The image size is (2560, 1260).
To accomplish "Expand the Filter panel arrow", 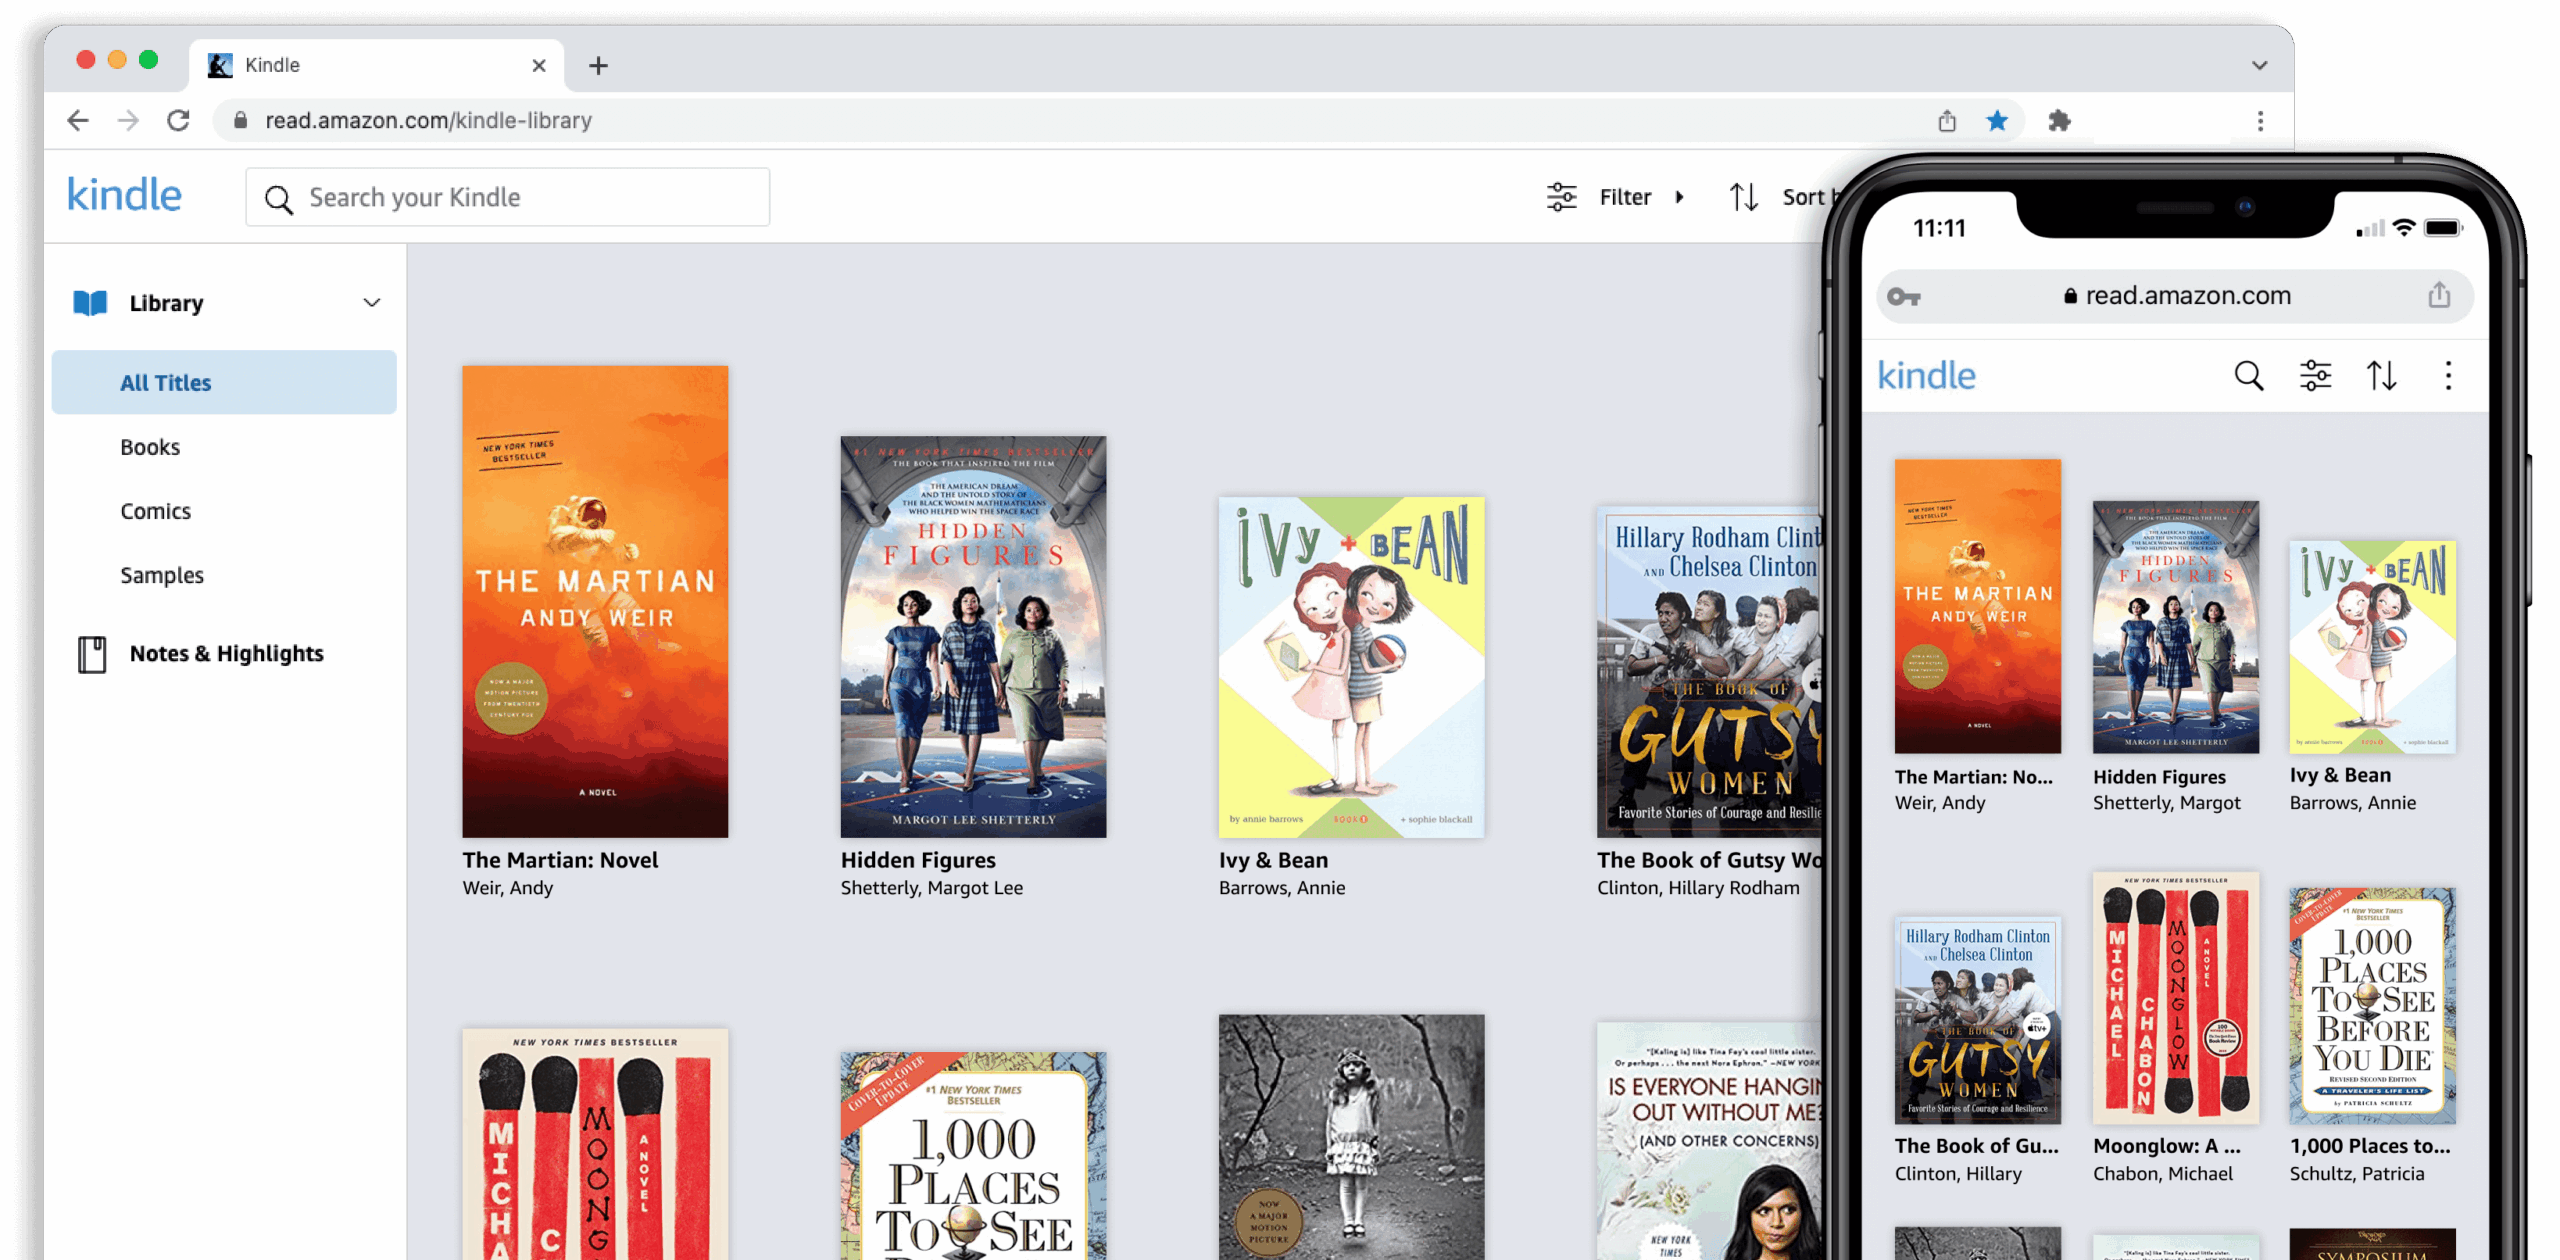I will (x=1681, y=196).
